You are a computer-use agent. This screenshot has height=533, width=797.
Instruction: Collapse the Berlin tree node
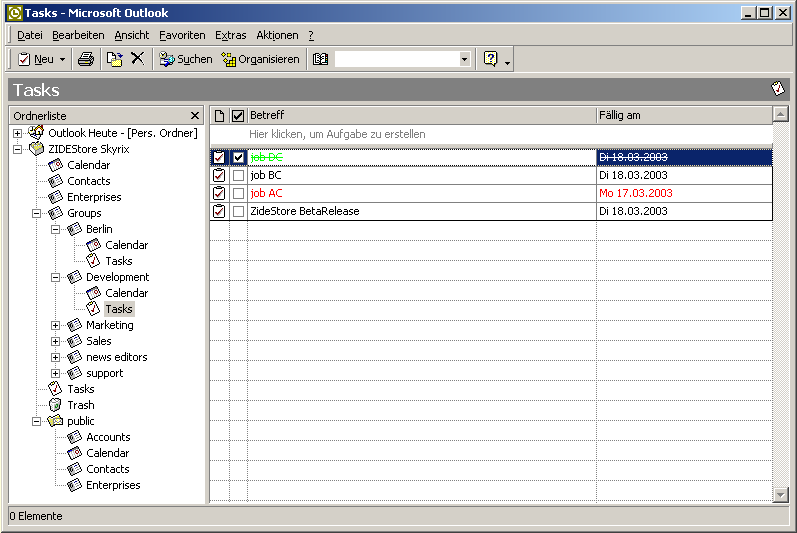pos(56,229)
